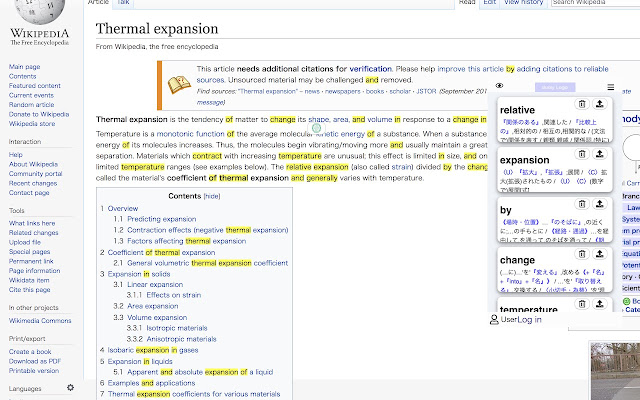Click the Log in link in the panel

coord(529,320)
